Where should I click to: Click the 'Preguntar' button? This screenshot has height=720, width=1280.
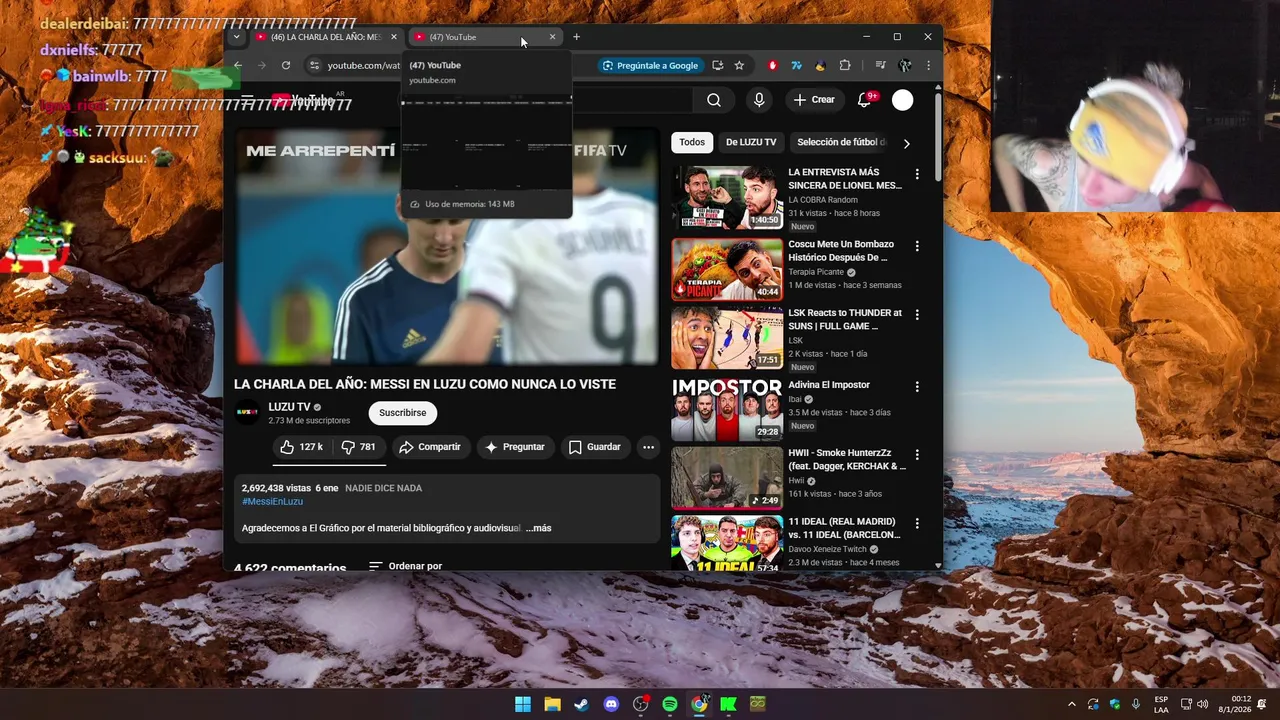click(515, 447)
